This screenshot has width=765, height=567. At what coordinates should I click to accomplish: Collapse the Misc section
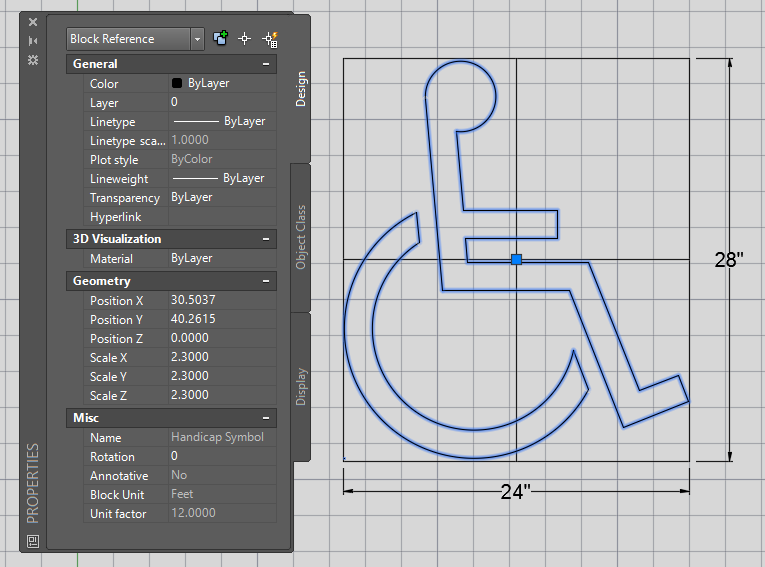266,418
